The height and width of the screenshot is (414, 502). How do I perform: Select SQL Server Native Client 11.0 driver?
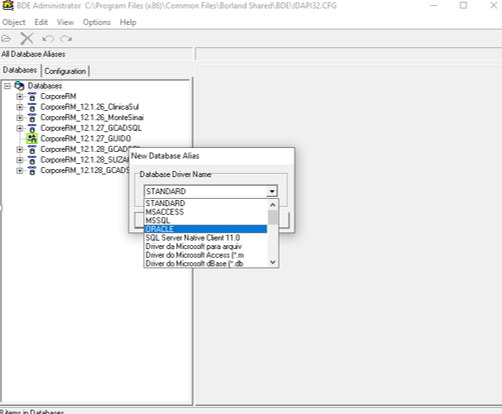click(206, 238)
